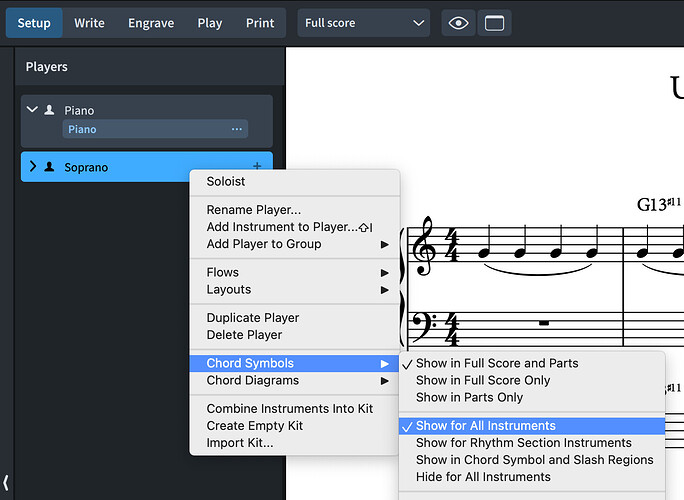
Task: Switch to the Engrave mode tab
Action: click(149, 23)
